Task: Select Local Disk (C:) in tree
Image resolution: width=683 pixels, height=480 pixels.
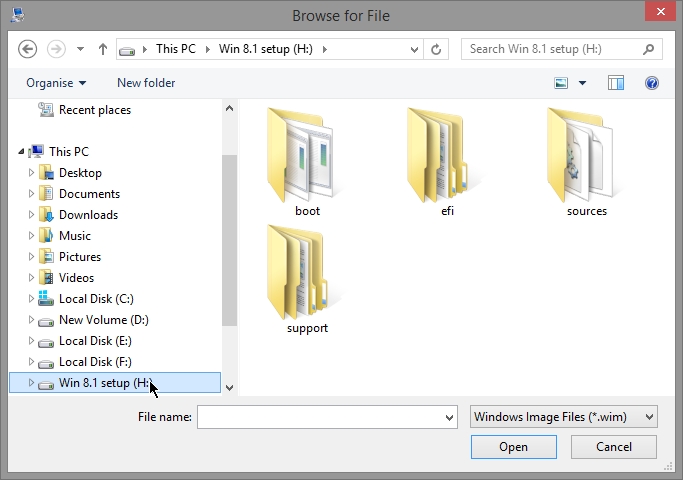Action: coord(96,299)
